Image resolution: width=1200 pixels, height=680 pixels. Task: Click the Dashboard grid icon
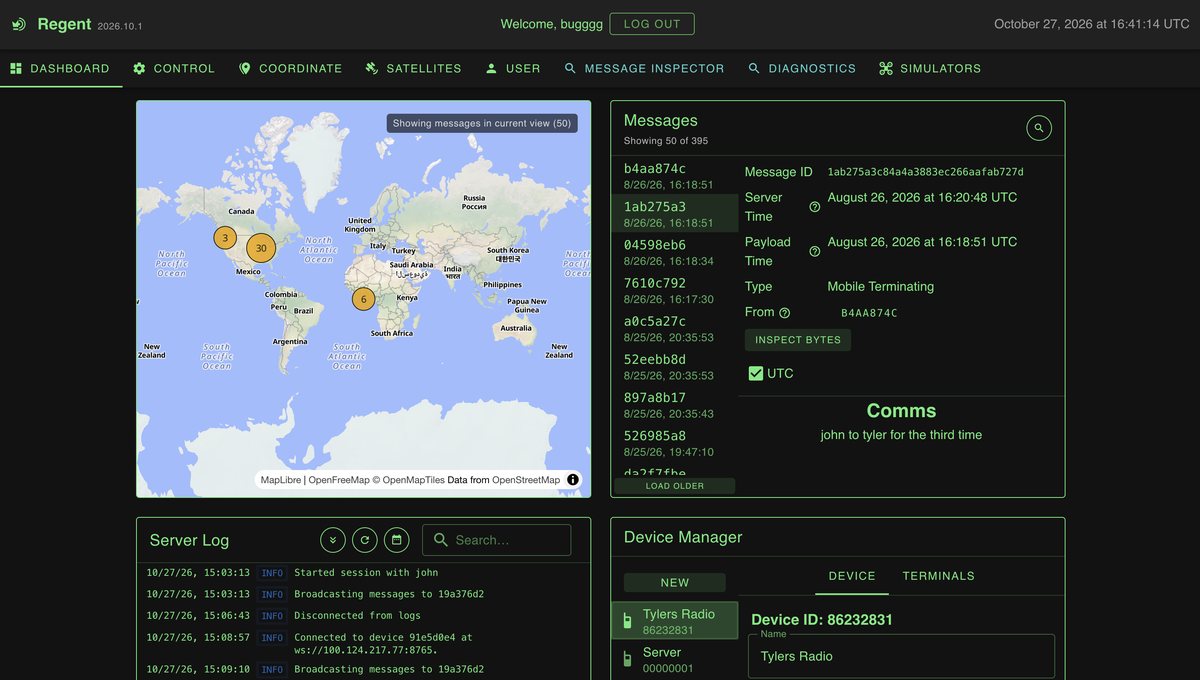[x=16, y=69]
